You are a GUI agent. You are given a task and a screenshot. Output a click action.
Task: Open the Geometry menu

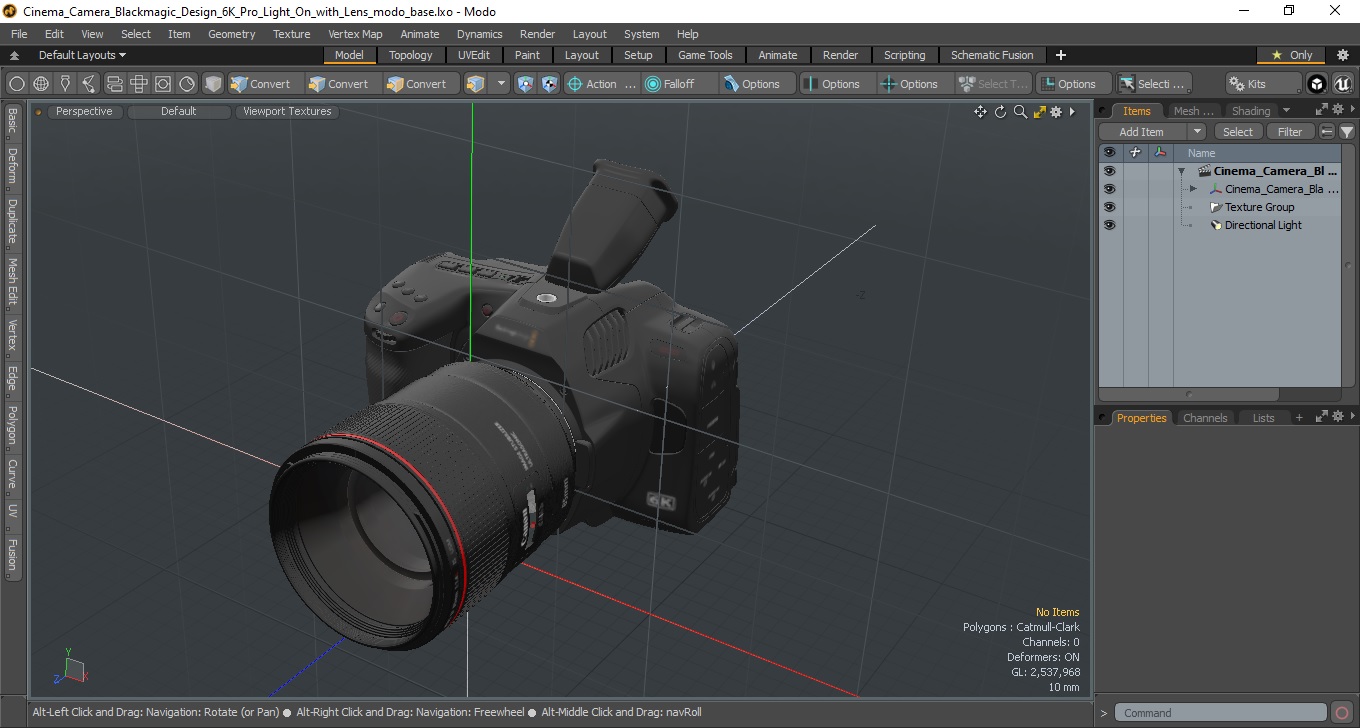tap(231, 34)
